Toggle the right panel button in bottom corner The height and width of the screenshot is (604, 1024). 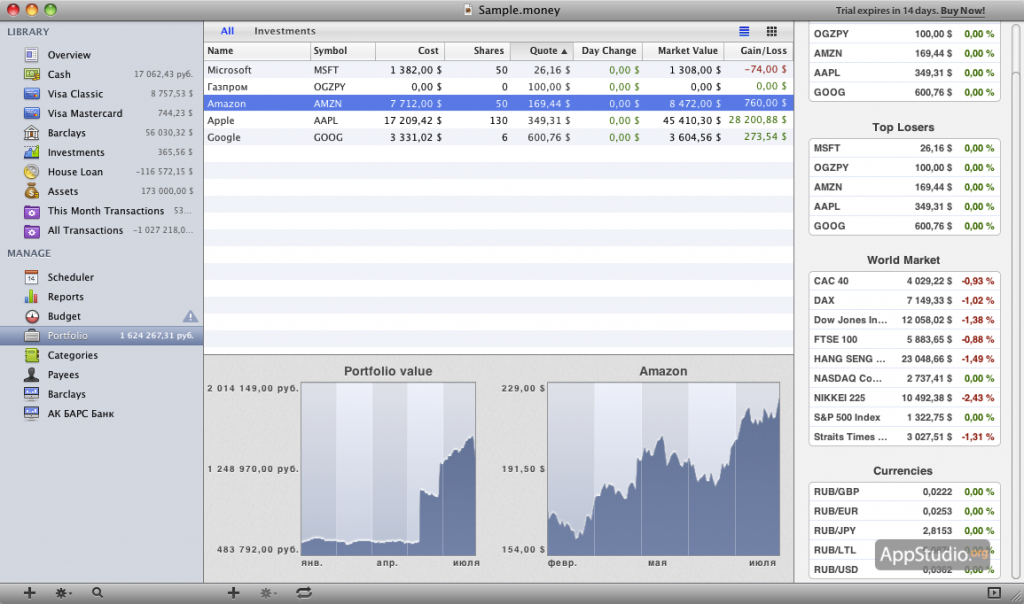[x=994, y=593]
